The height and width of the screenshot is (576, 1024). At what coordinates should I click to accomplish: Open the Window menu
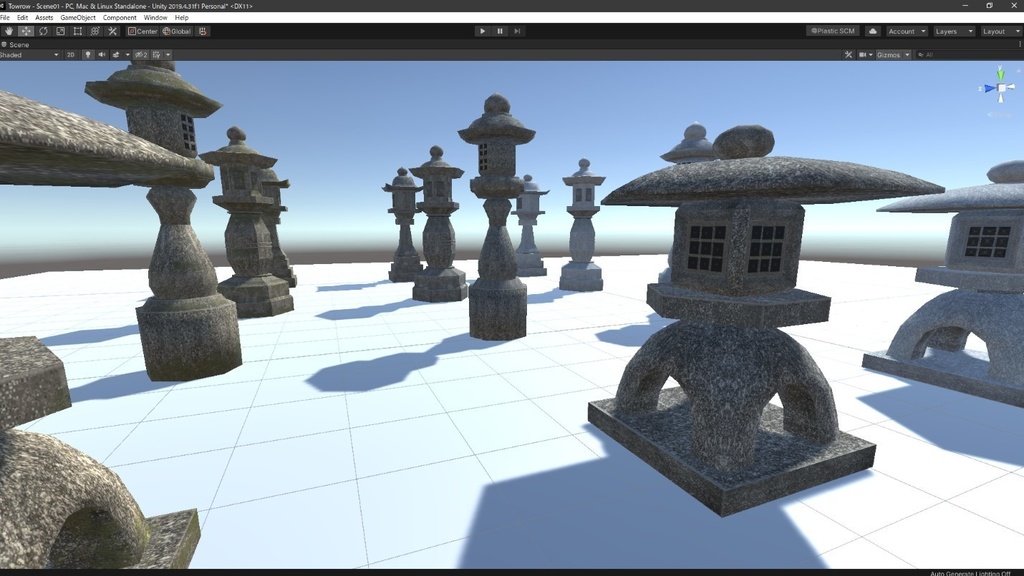155,18
